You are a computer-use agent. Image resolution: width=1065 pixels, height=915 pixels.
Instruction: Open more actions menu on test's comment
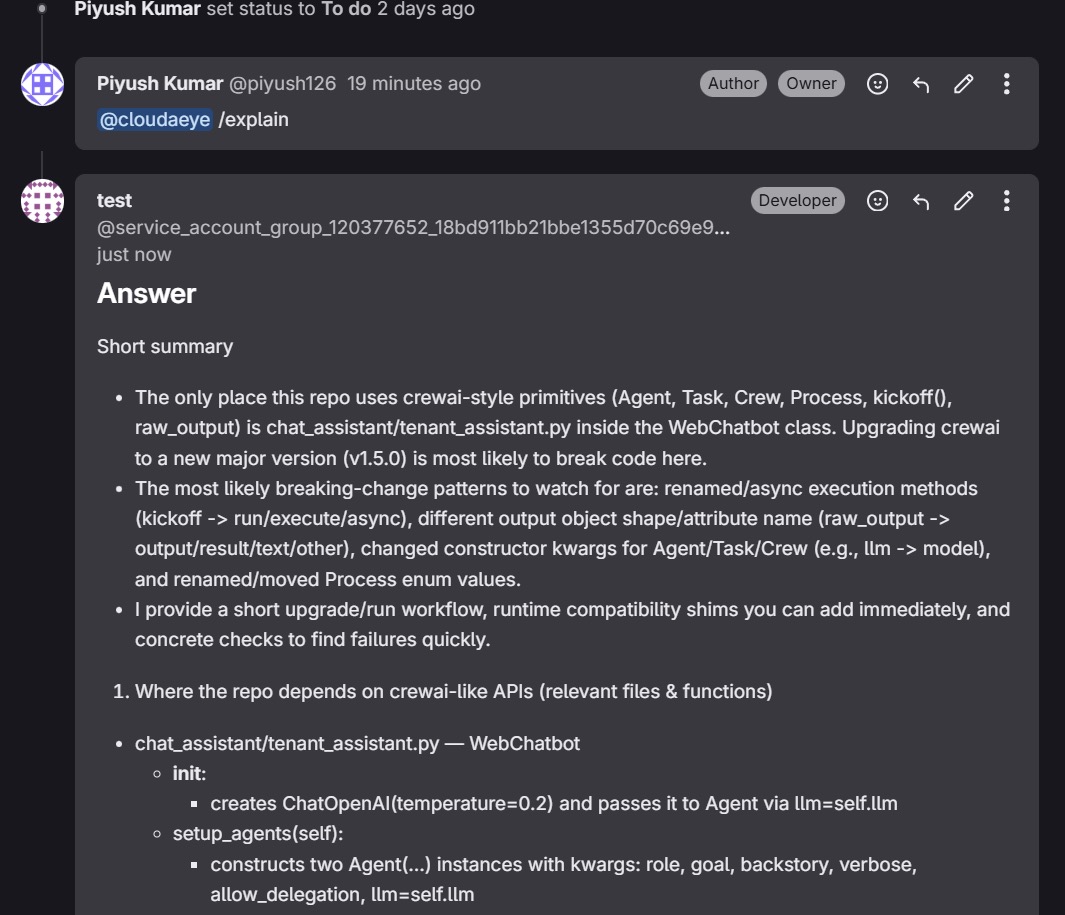(1007, 200)
